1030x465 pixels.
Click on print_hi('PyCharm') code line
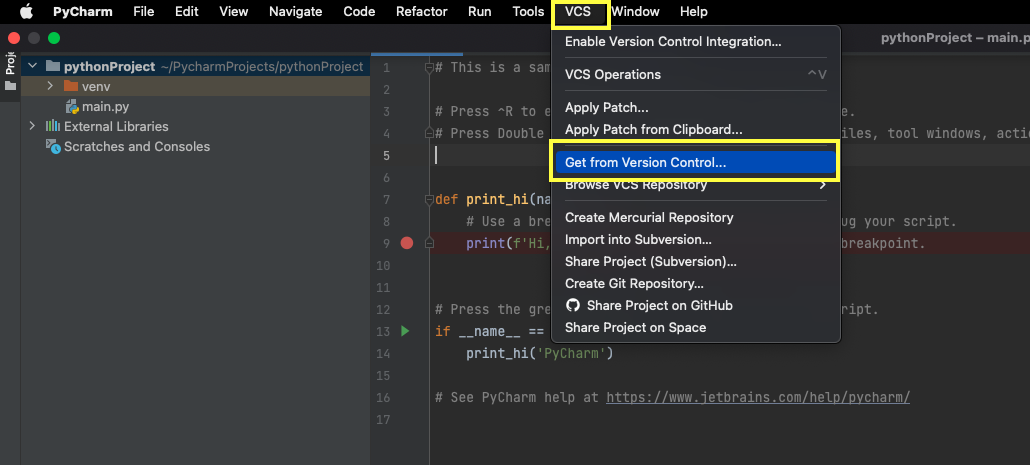point(539,353)
